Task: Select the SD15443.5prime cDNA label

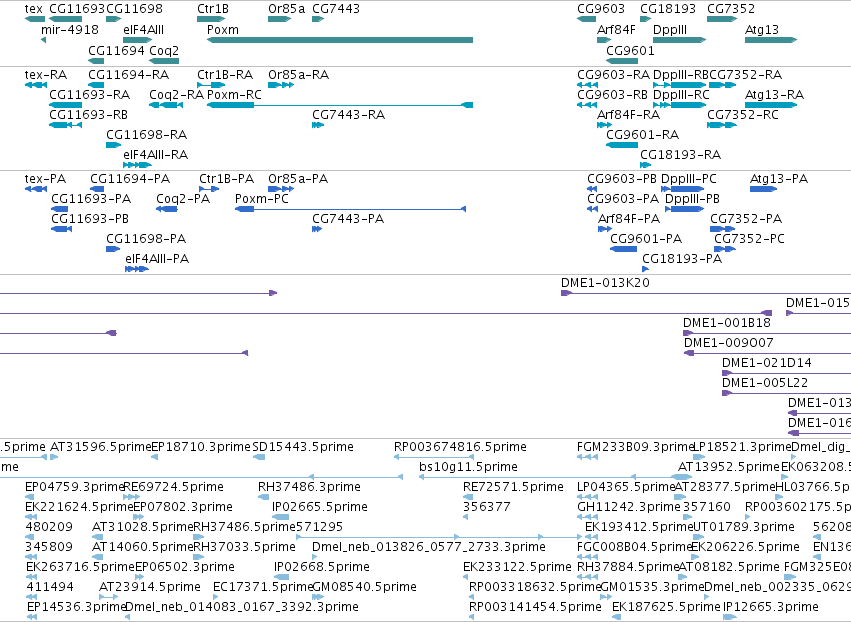Action: (x=303, y=447)
